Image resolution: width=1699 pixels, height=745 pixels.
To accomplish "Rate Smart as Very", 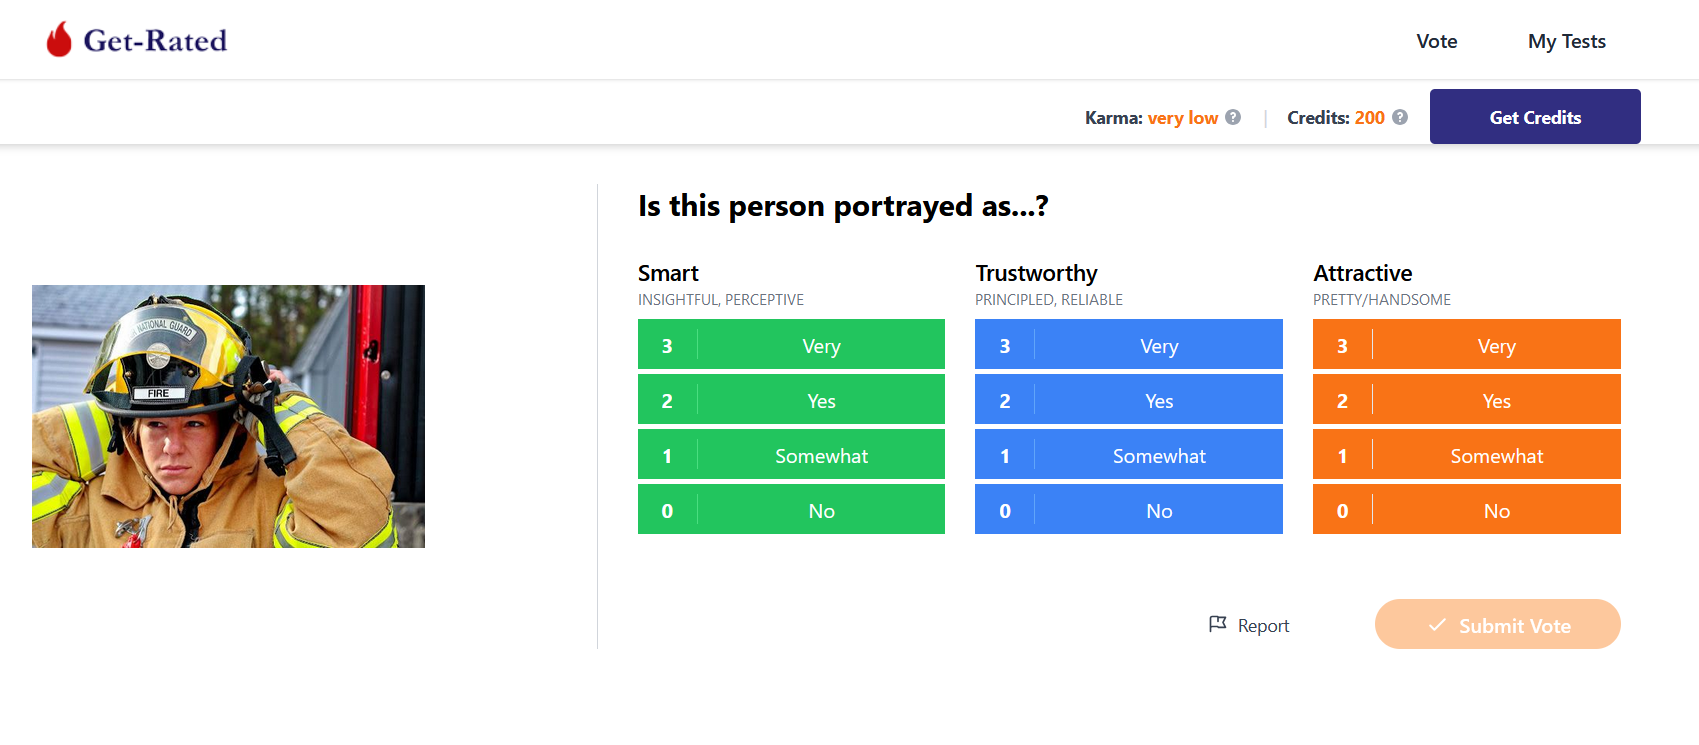I will (x=791, y=345).
